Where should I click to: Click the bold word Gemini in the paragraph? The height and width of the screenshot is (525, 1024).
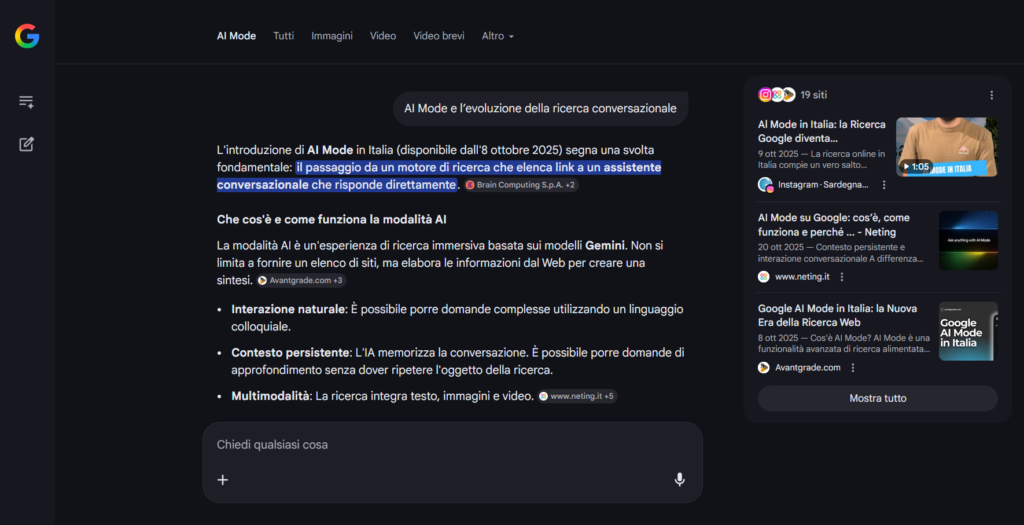tap(605, 246)
